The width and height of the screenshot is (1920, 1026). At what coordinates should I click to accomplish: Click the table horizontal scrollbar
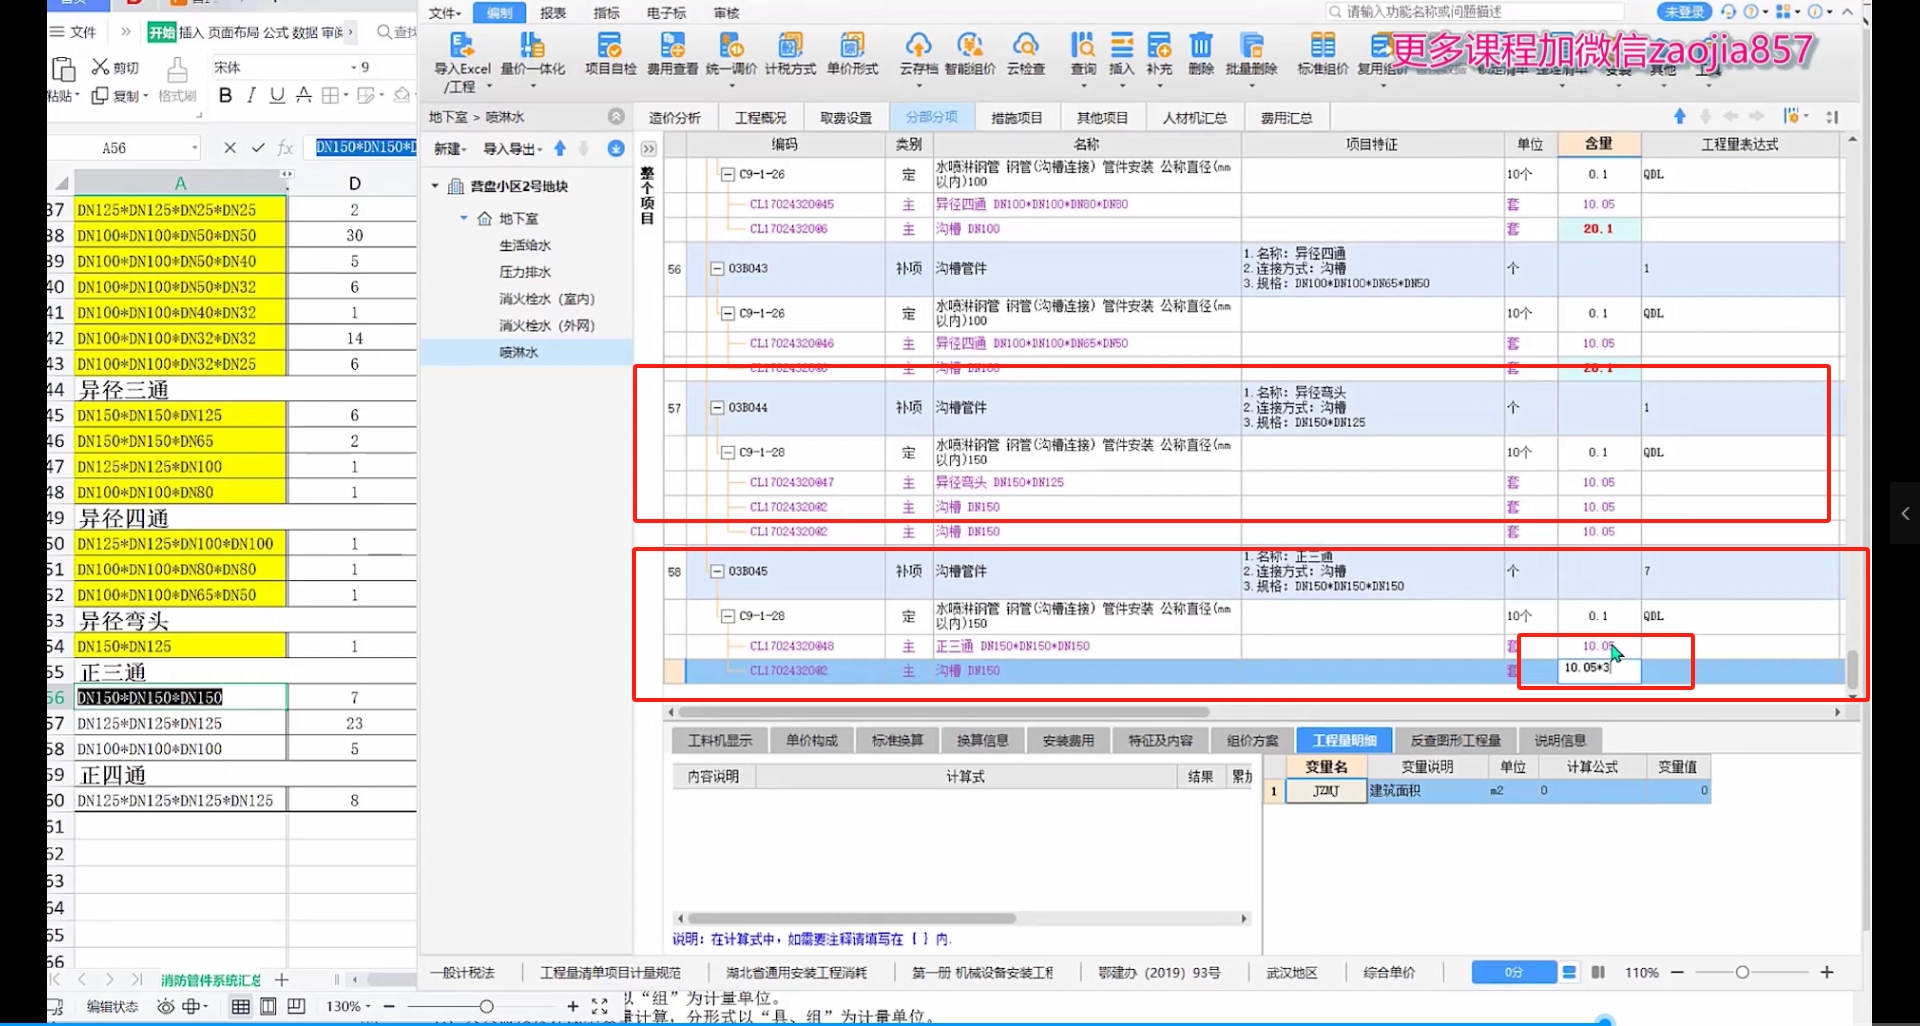pos(944,712)
